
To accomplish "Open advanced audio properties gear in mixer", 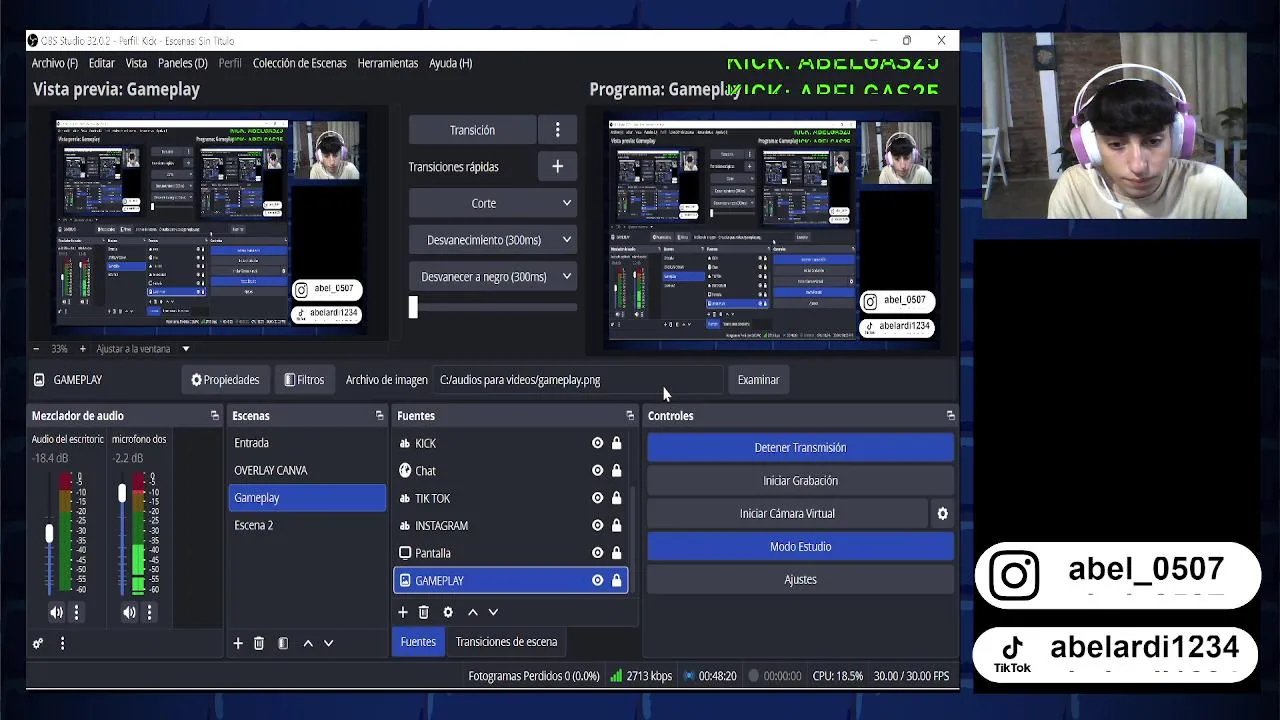I will pyautogui.click(x=38, y=643).
